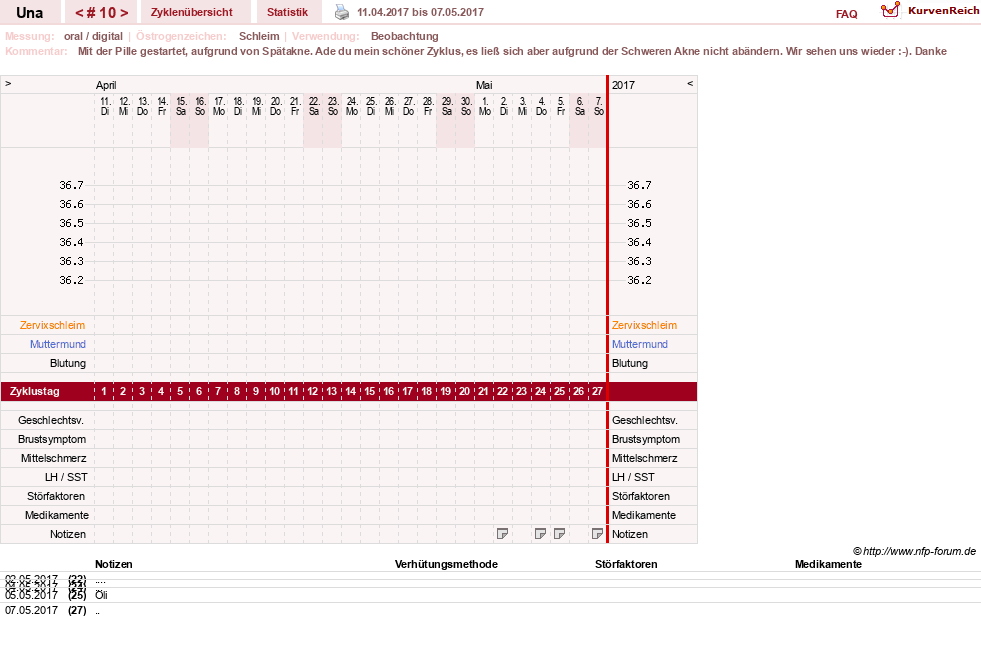981x663 pixels.
Task: Open the note icon on cycle day 22
Action: coord(502,534)
